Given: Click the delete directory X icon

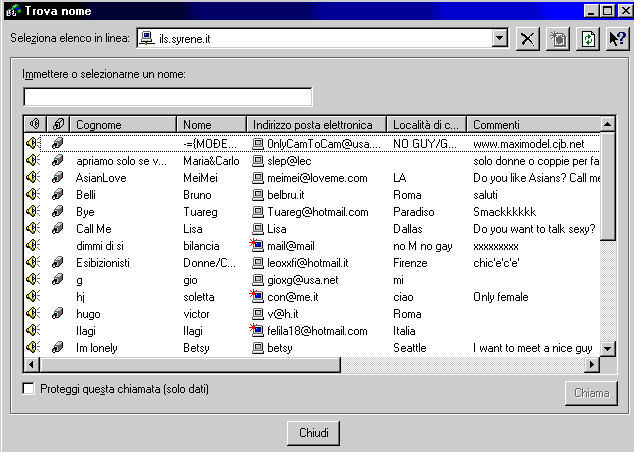Looking at the screenshot, I should pos(527,39).
